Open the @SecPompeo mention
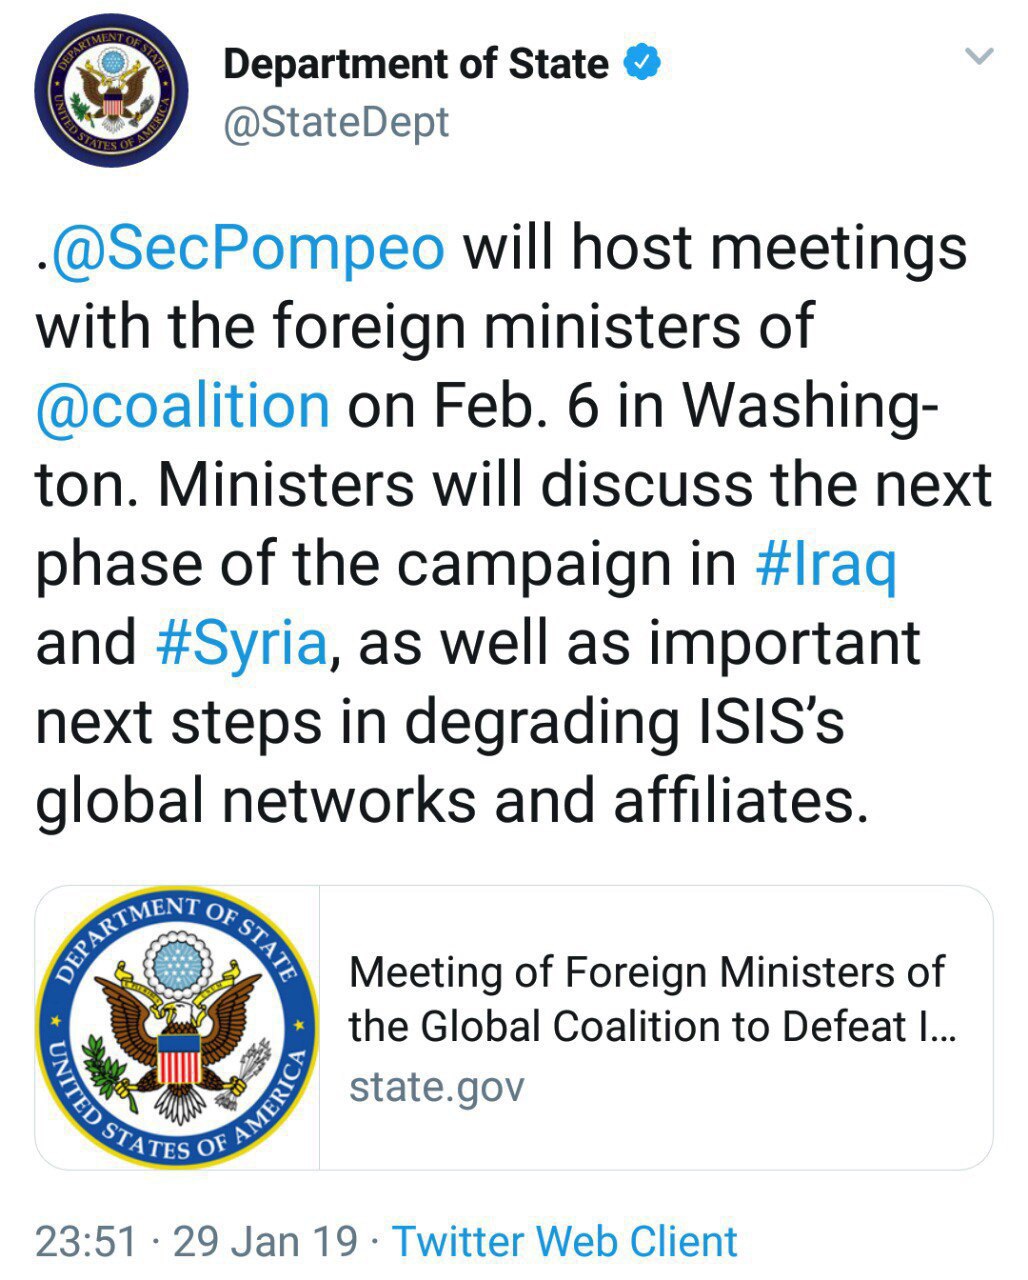 coord(246,249)
